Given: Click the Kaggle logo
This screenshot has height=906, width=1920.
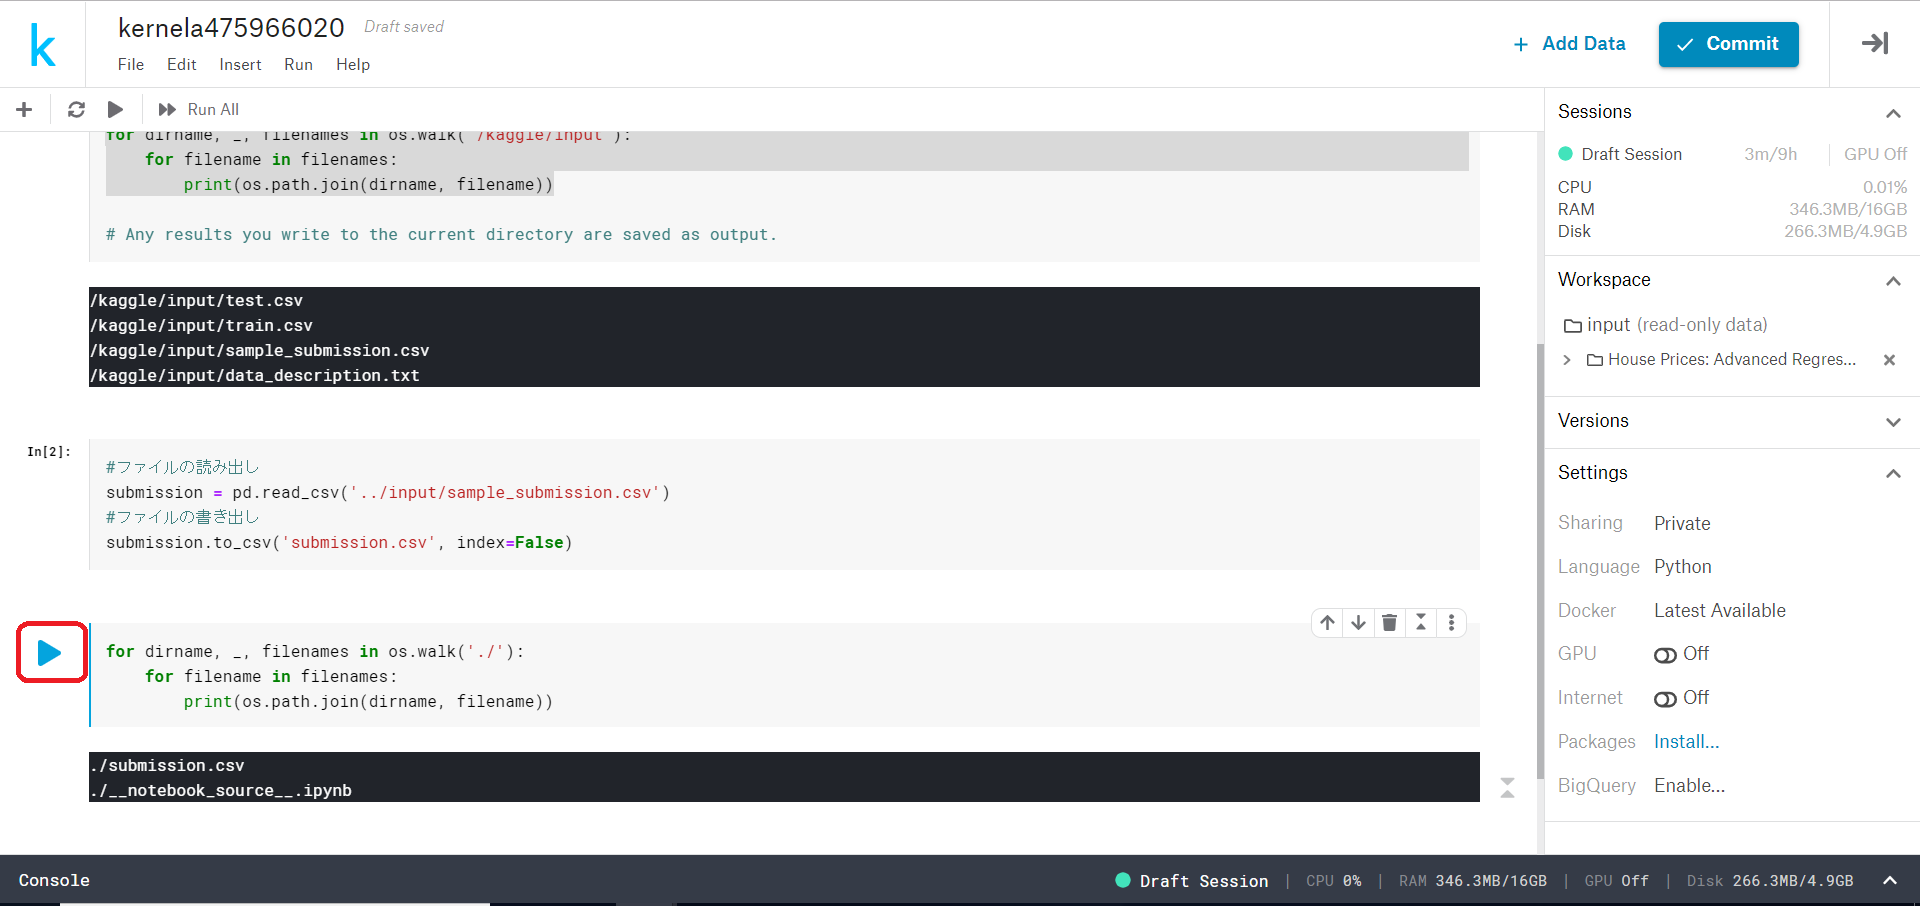Looking at the screenshot, I should coord(42,44).
